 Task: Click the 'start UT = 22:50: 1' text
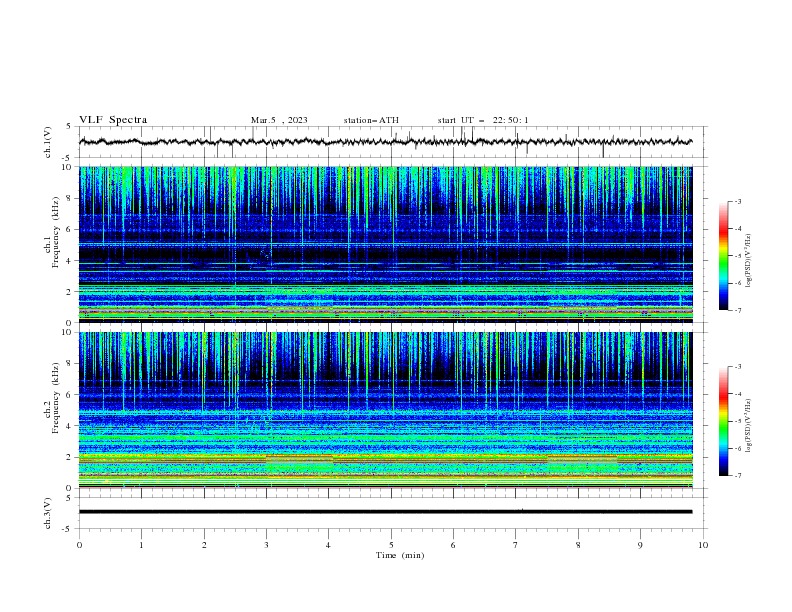click(483, 120)
